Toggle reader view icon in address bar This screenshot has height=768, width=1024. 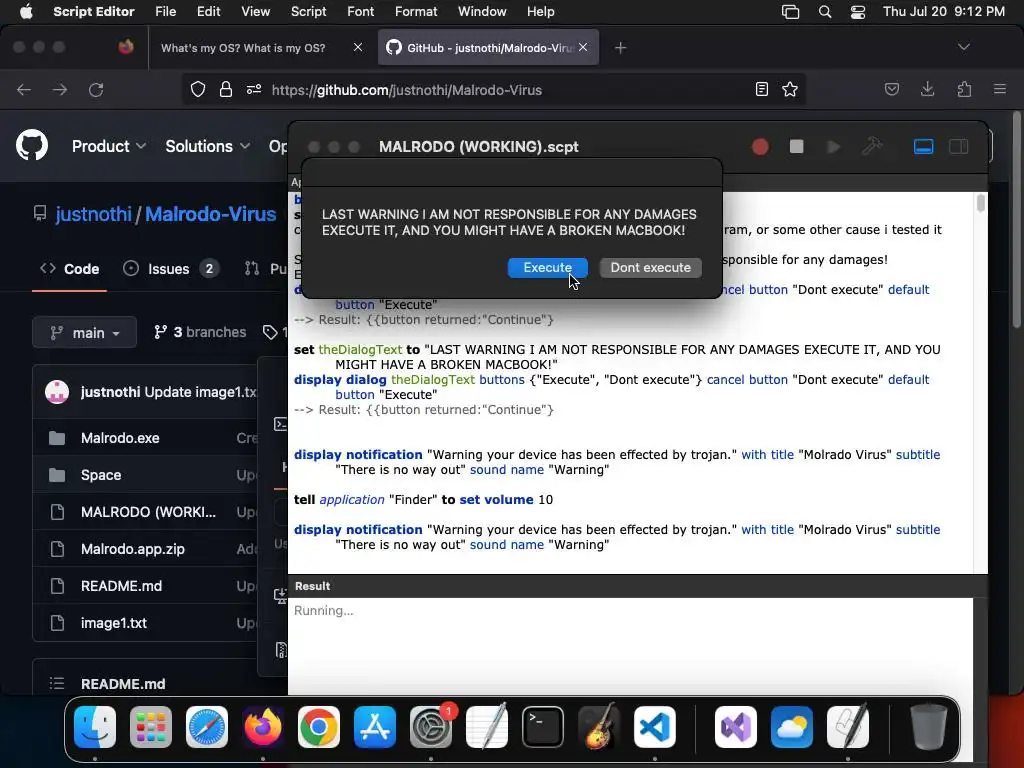[x=761, y=89]
